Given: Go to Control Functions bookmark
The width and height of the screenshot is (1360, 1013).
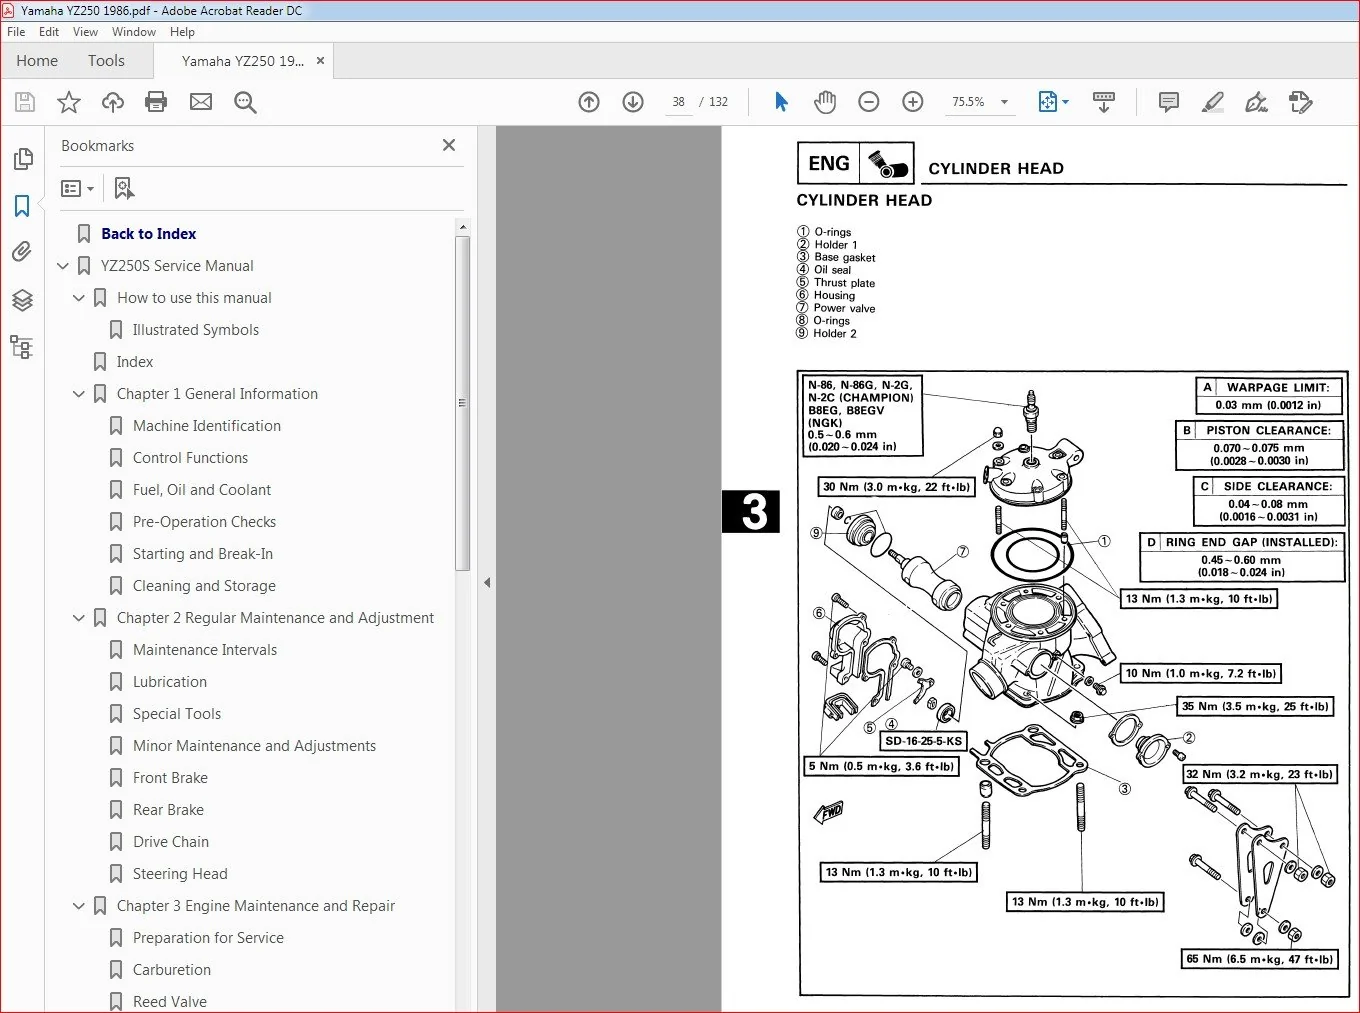Looking at the screenshot, I should (190, 458).
